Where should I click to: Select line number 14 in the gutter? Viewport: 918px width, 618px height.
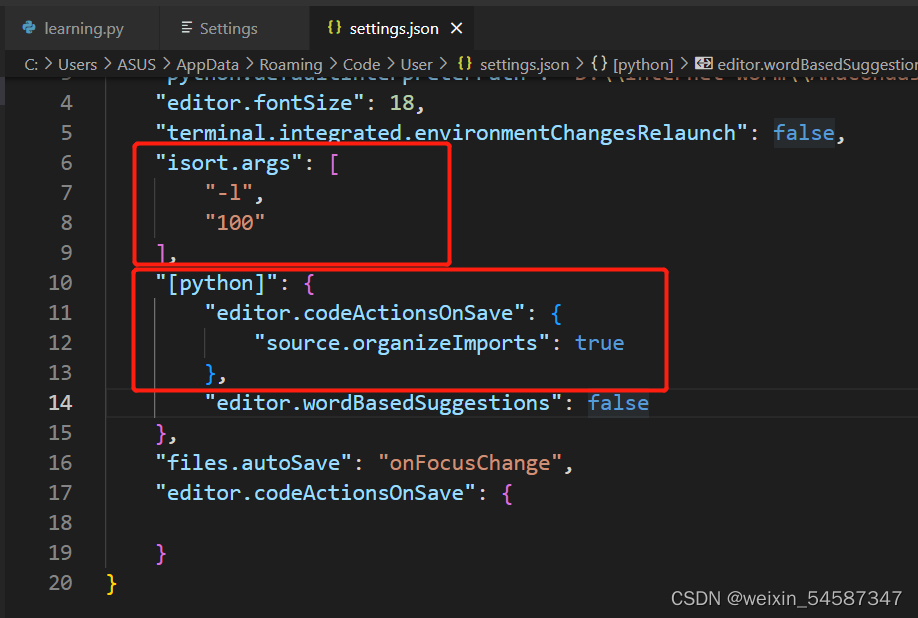pos(60,402)
